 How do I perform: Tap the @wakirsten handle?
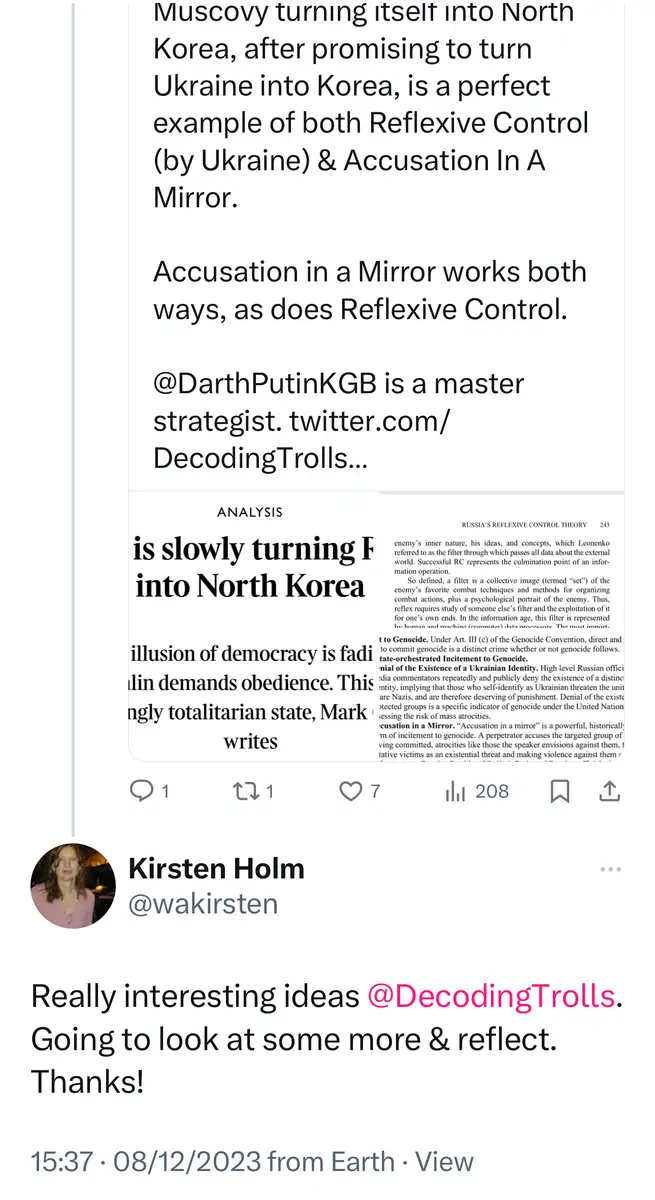(203, 904)
